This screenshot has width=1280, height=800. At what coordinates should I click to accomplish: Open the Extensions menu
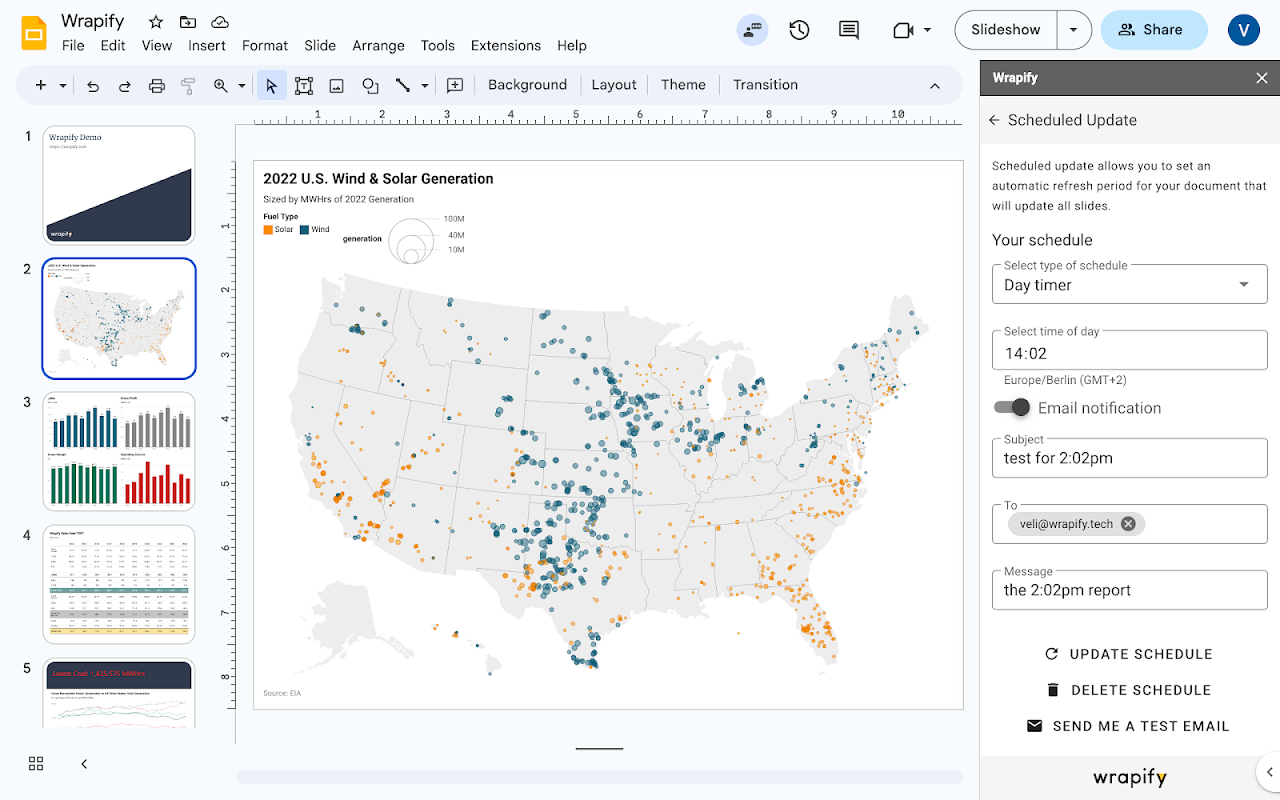coord(506,45)
